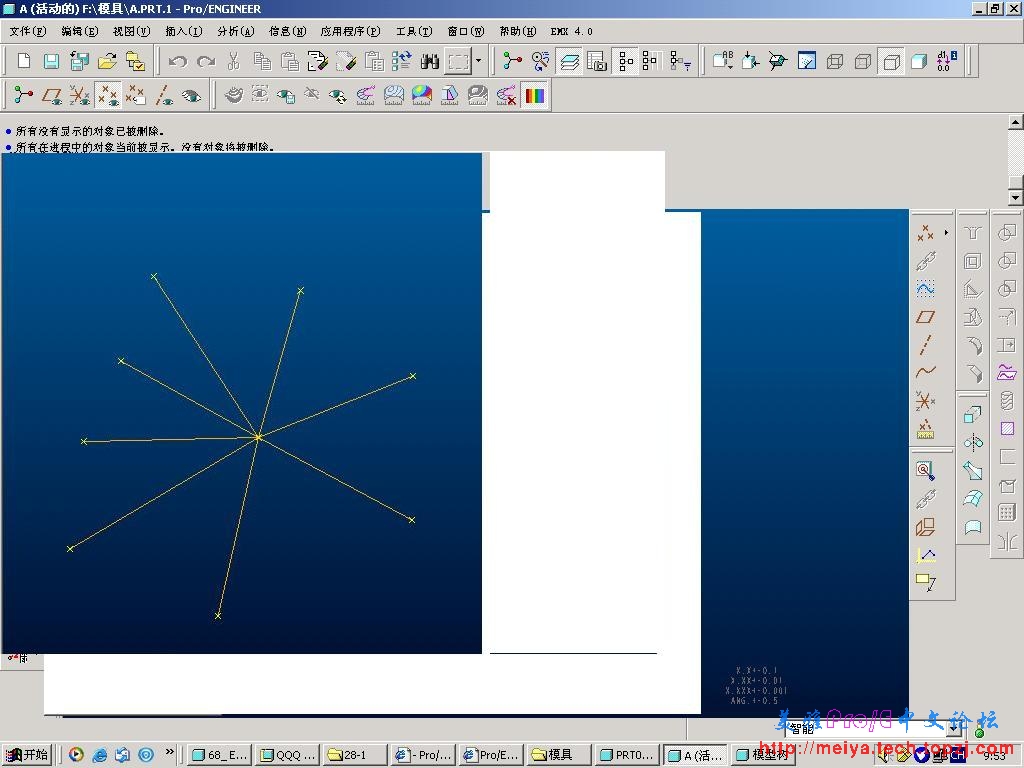Save the current model with the disk icon
Screen dimensions: 1024x768
click(x=52, y=61)
